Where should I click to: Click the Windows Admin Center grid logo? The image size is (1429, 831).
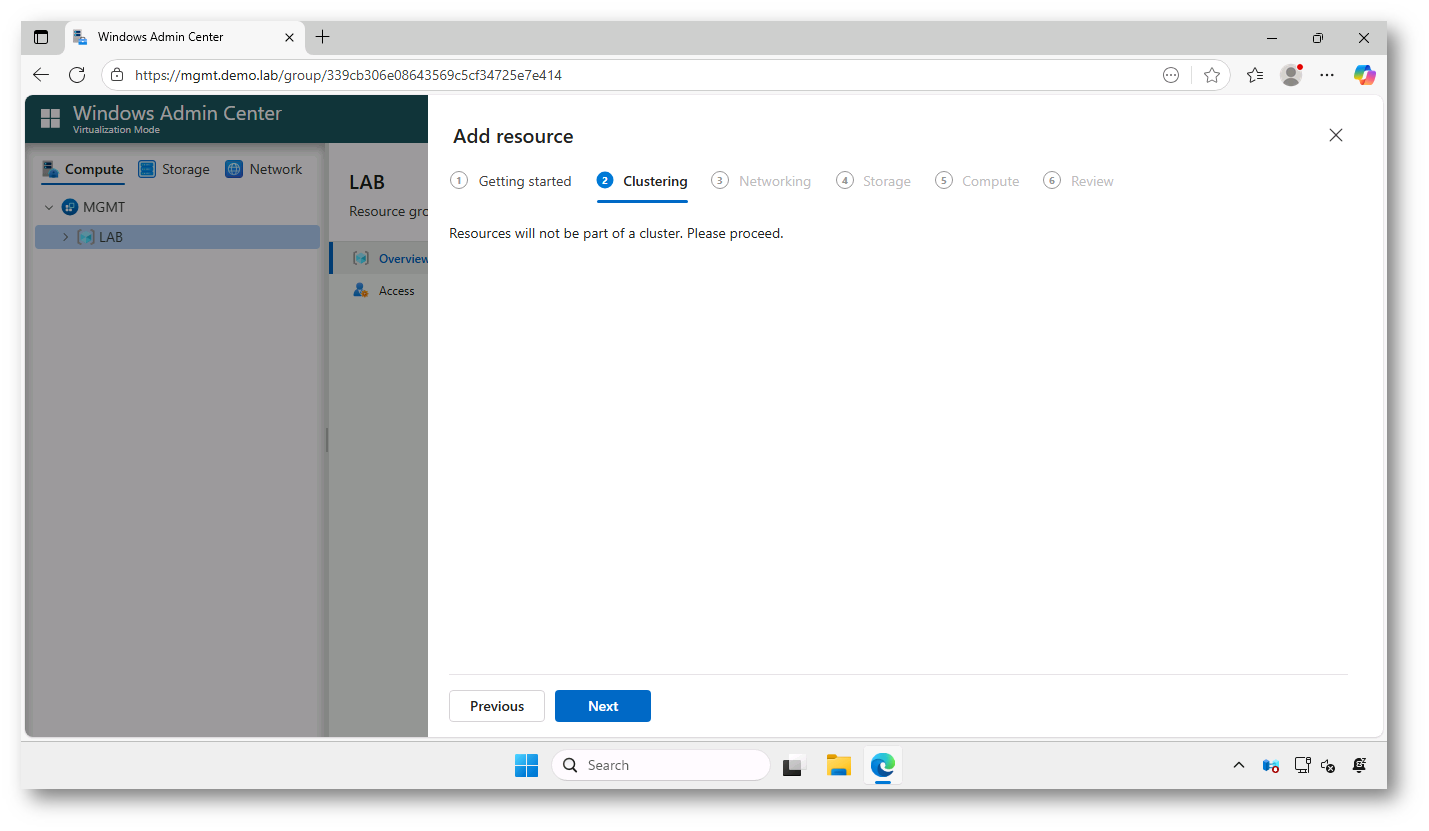pos(50,118)
